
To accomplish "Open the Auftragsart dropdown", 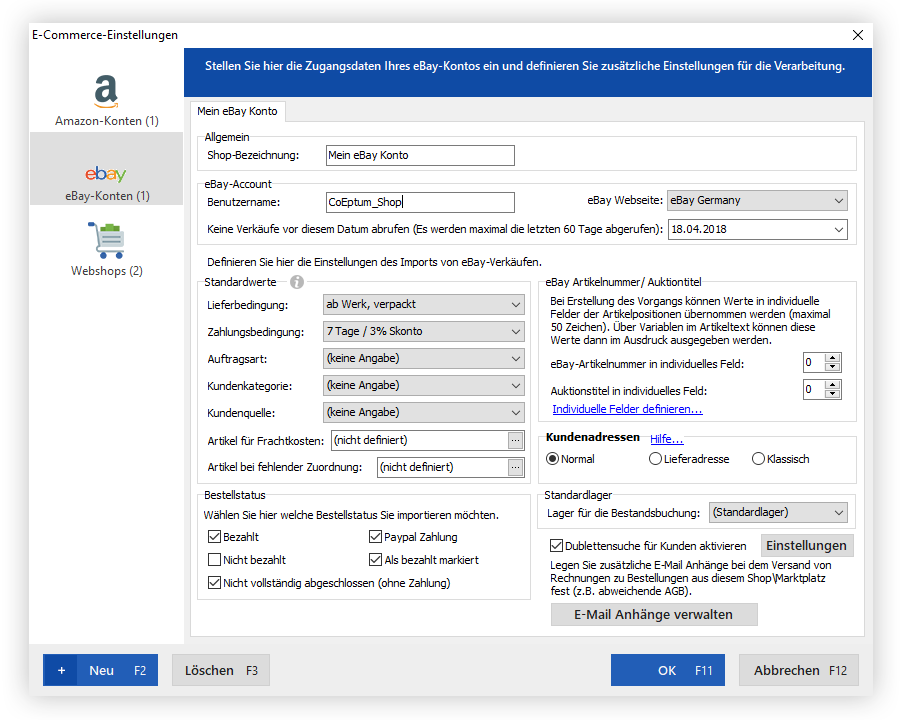I will (x=424, y=359).
